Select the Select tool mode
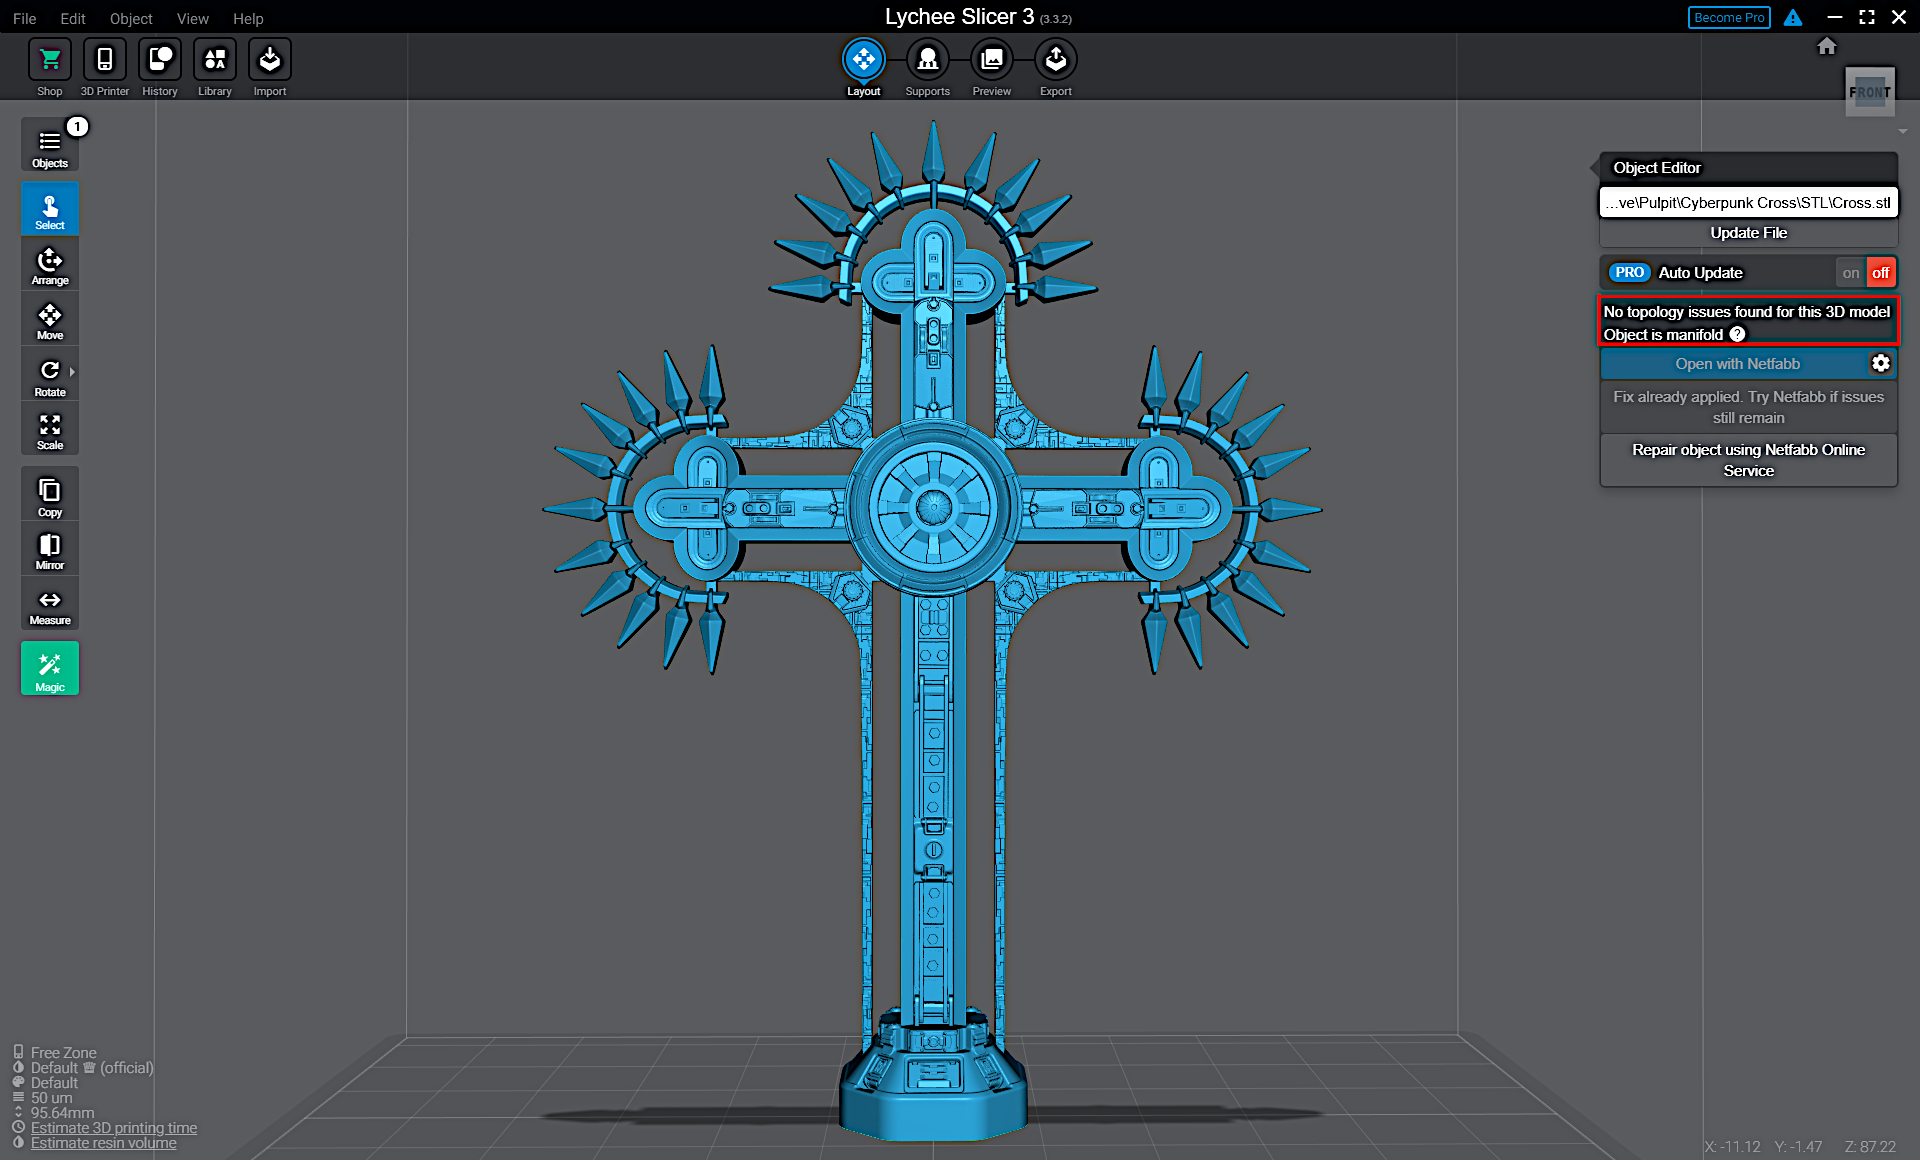The width and height of the screenshot is (1920, 1160). [49, 208]
